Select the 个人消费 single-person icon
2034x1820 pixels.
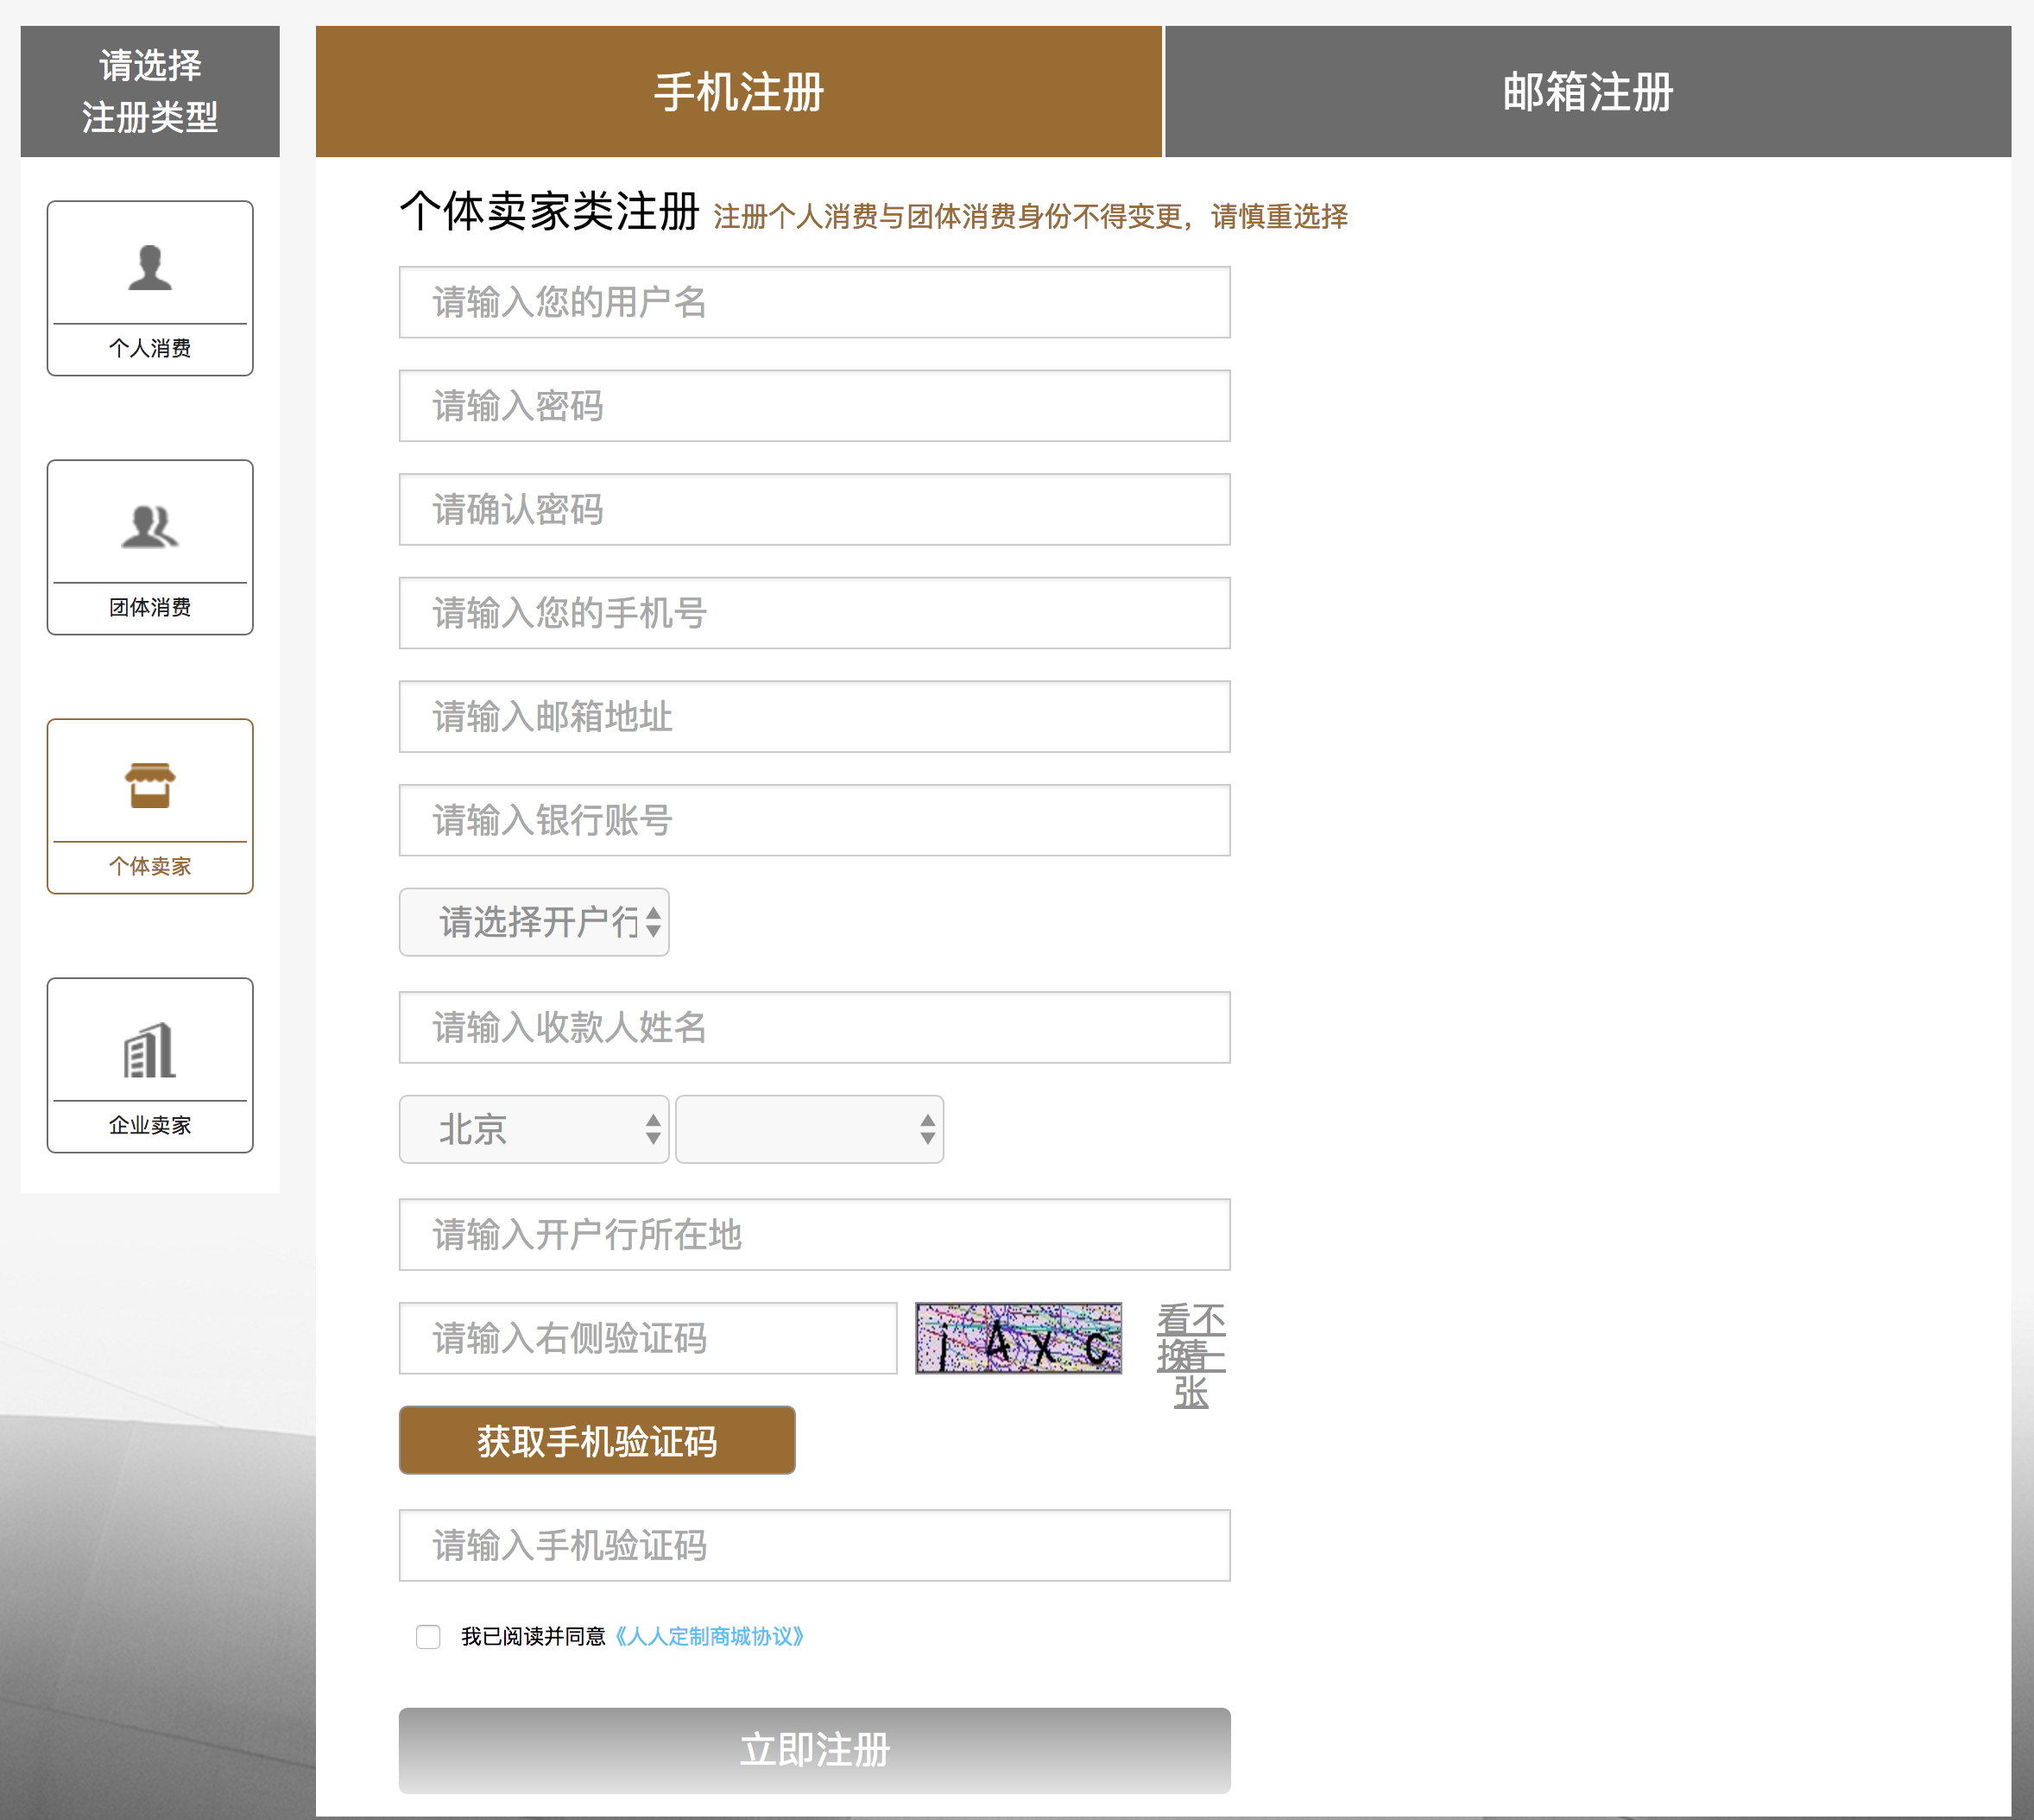150,268
